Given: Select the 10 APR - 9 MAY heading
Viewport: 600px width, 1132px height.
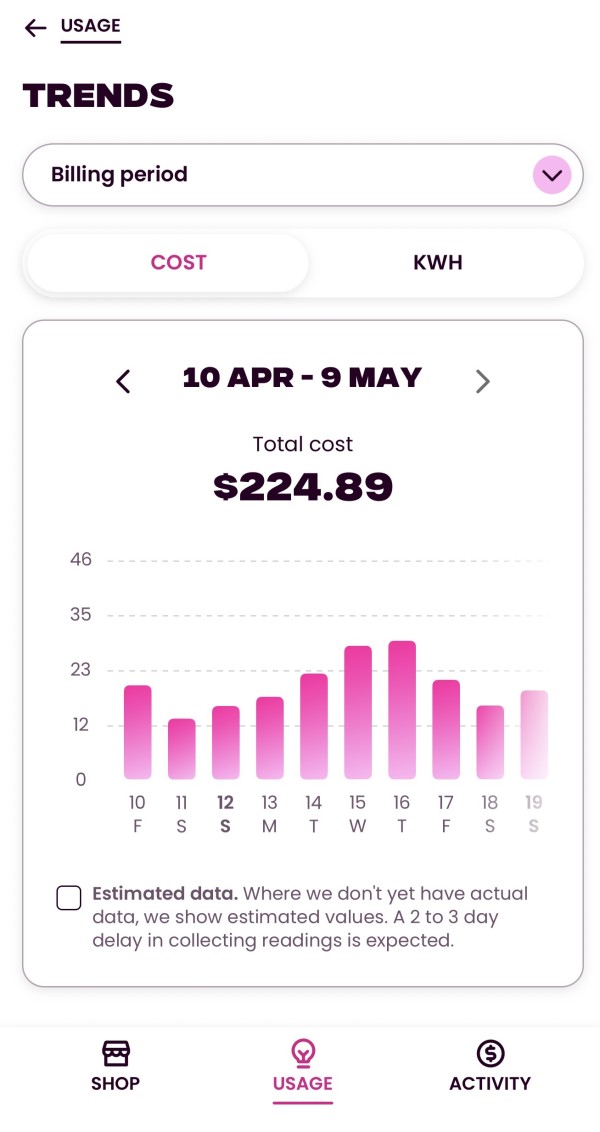Looking at the screenshot, I should (302, 378).
